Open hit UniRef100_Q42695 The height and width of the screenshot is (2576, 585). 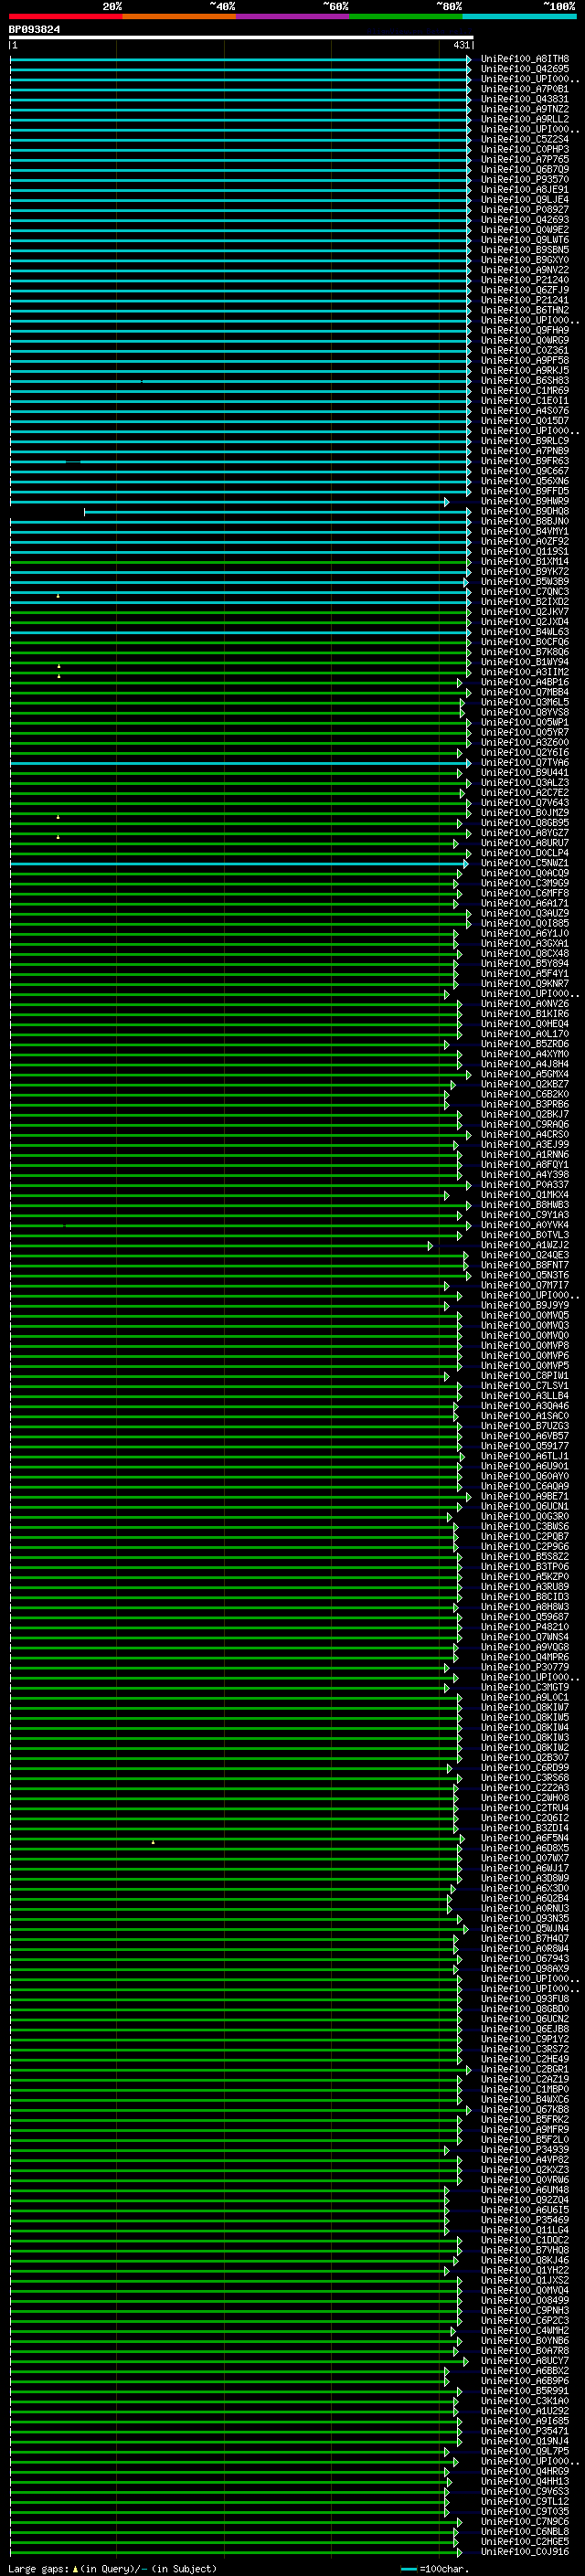tap(525, 69)
